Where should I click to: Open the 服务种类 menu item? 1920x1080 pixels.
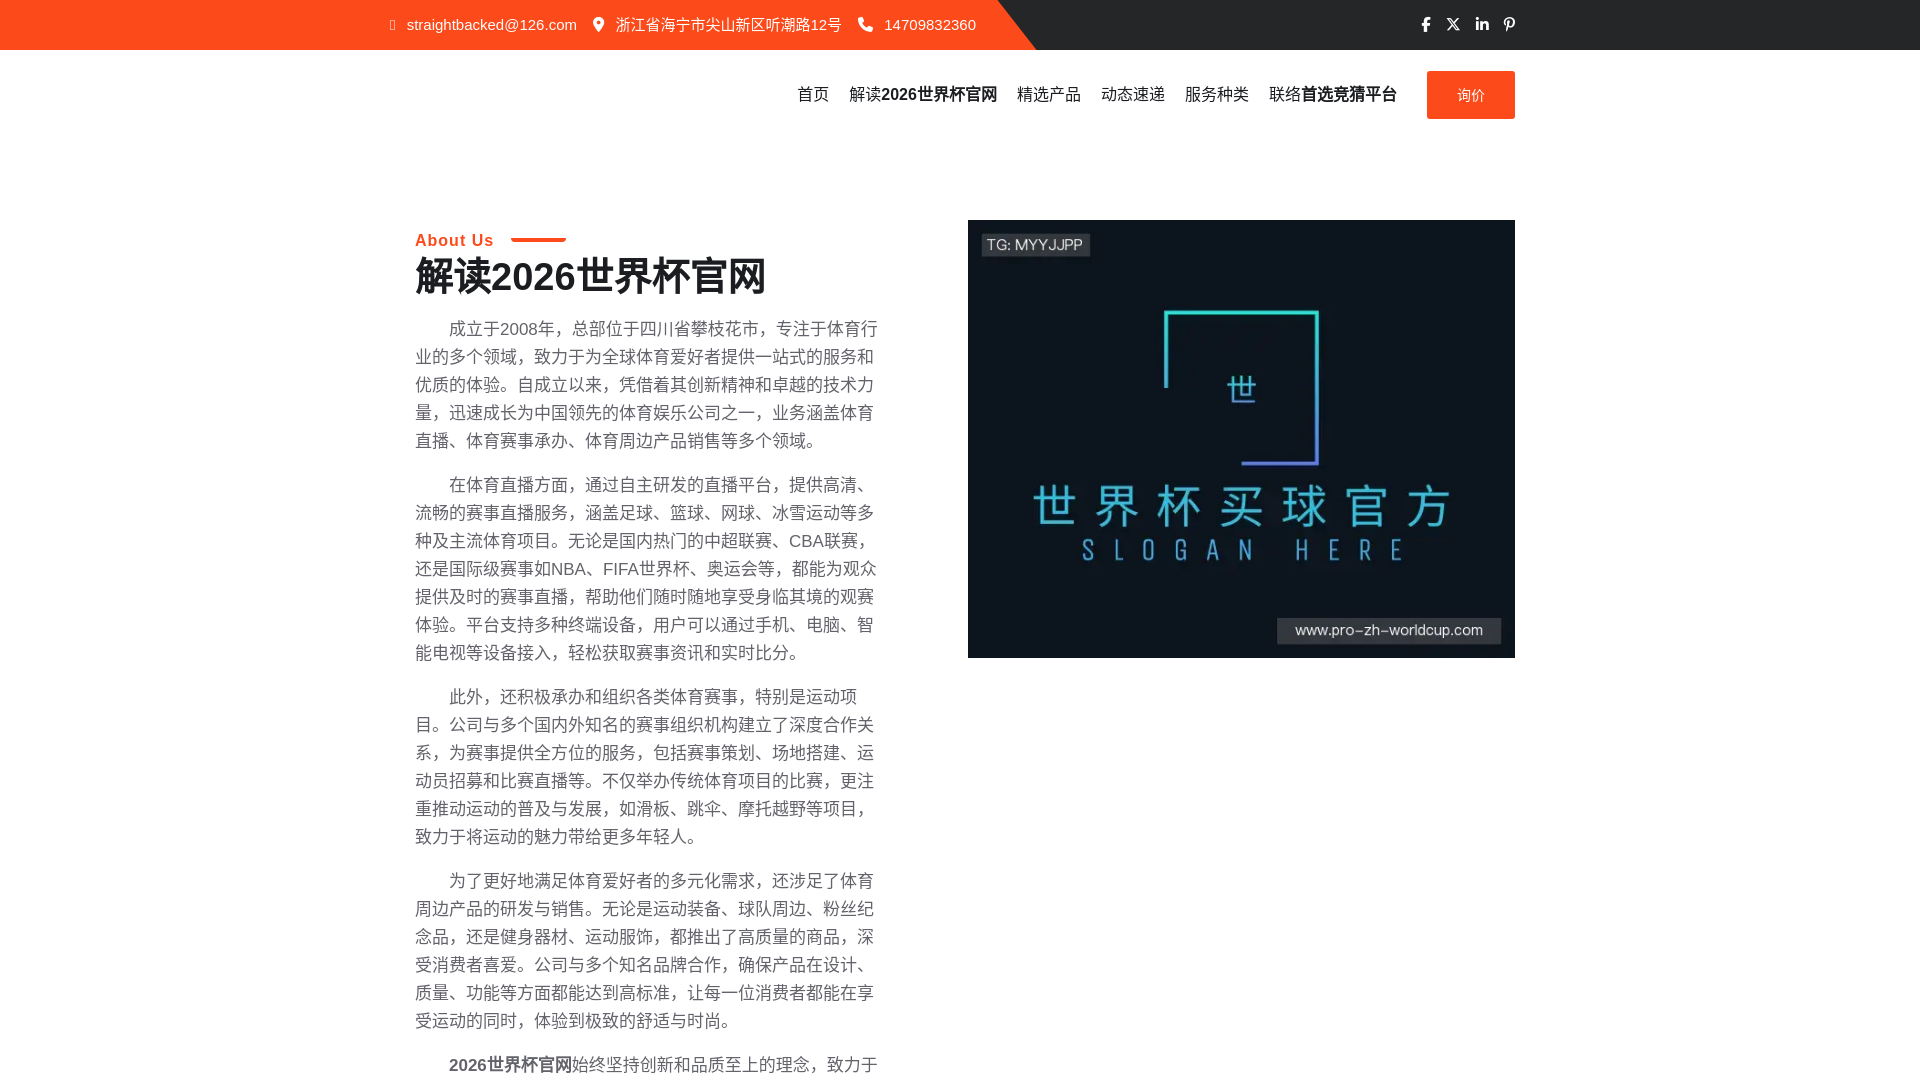1217,95
